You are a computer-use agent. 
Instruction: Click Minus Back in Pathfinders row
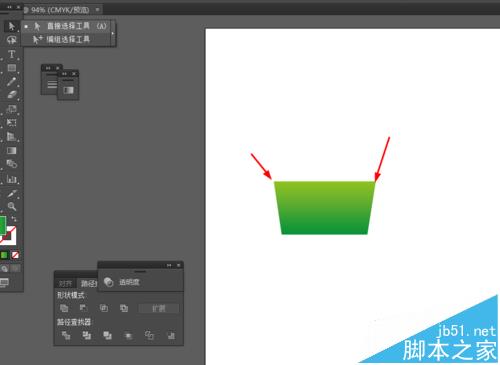point(171,335)
